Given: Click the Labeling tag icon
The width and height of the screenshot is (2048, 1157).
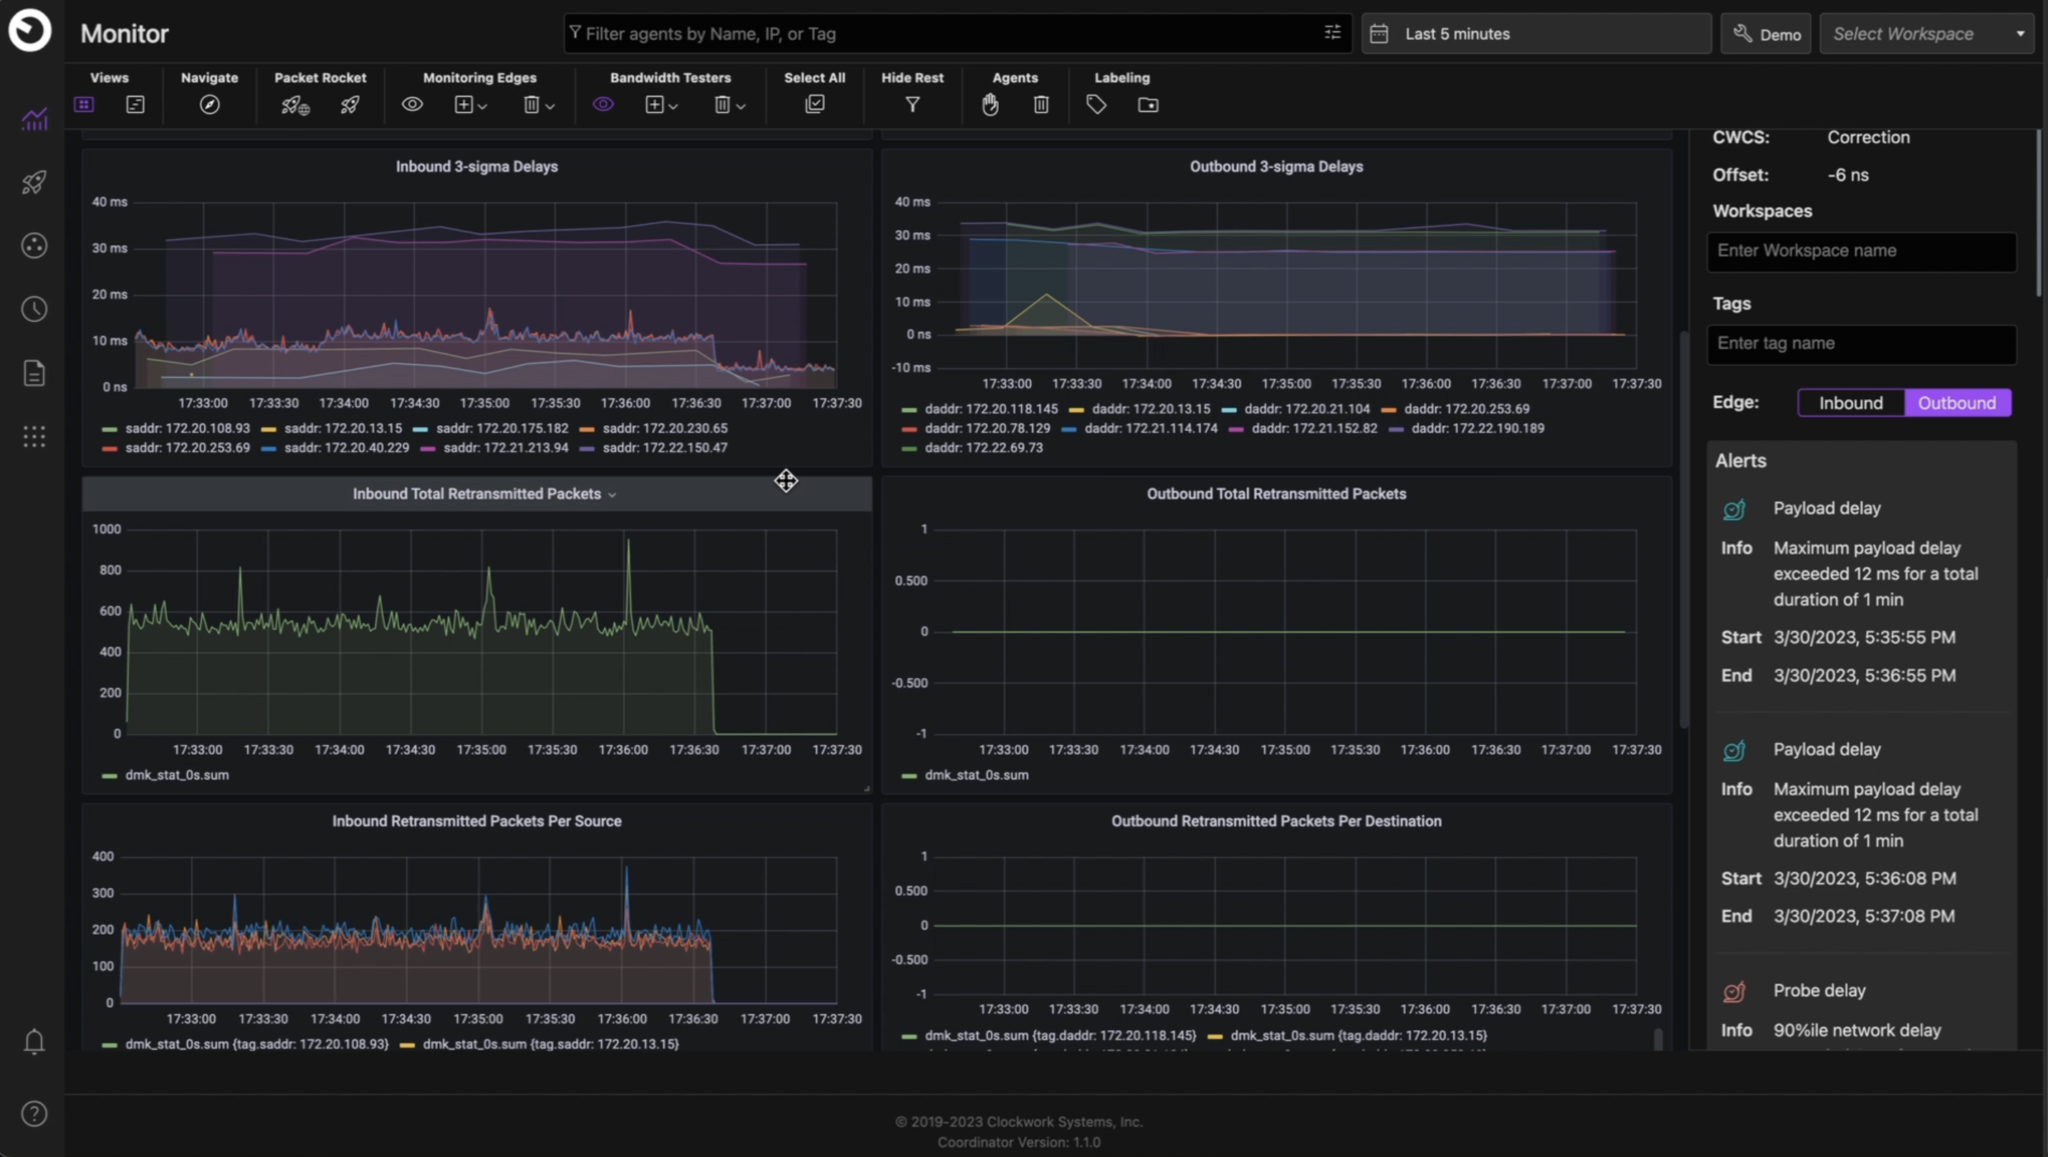Looking at the screenshot, I should tap(1096, 105).
